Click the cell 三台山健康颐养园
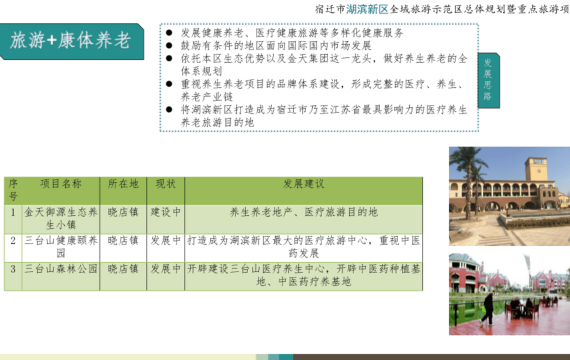The width and height of the screenshot is (570, 360). click(x=61, y=248)
